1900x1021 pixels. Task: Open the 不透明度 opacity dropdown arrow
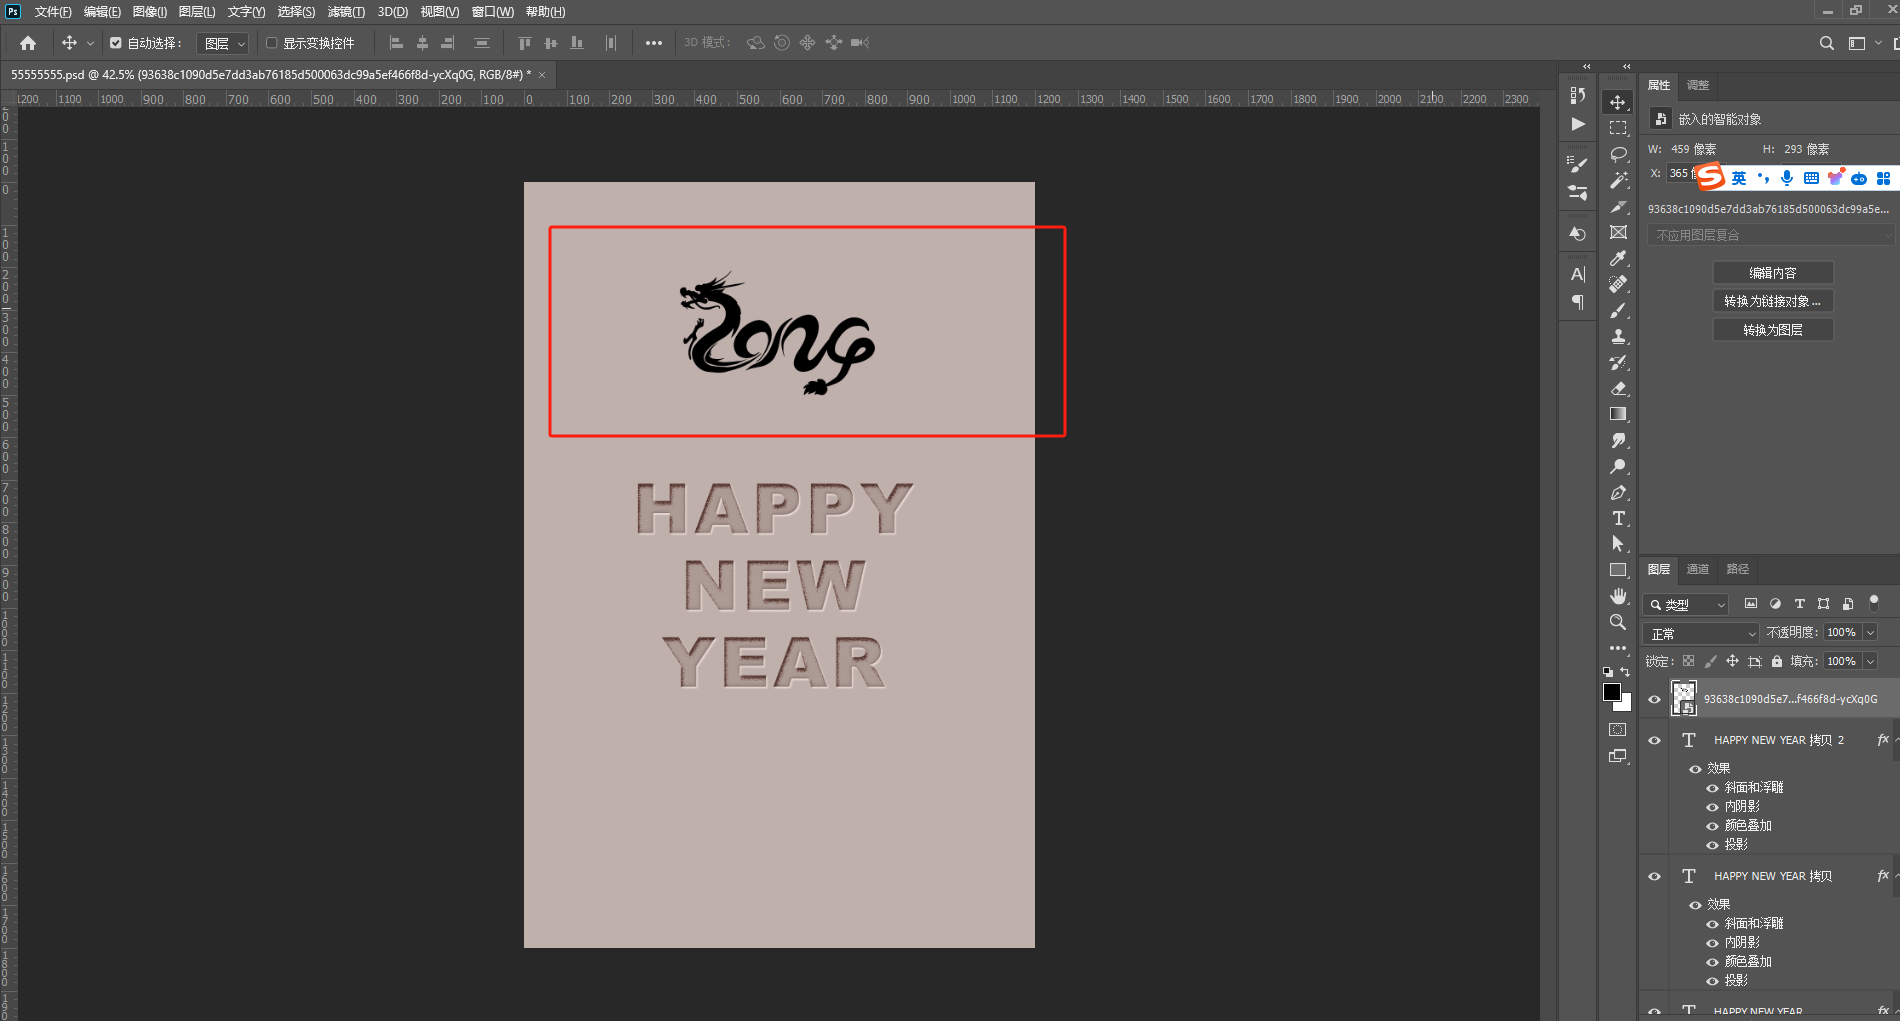1870,632
